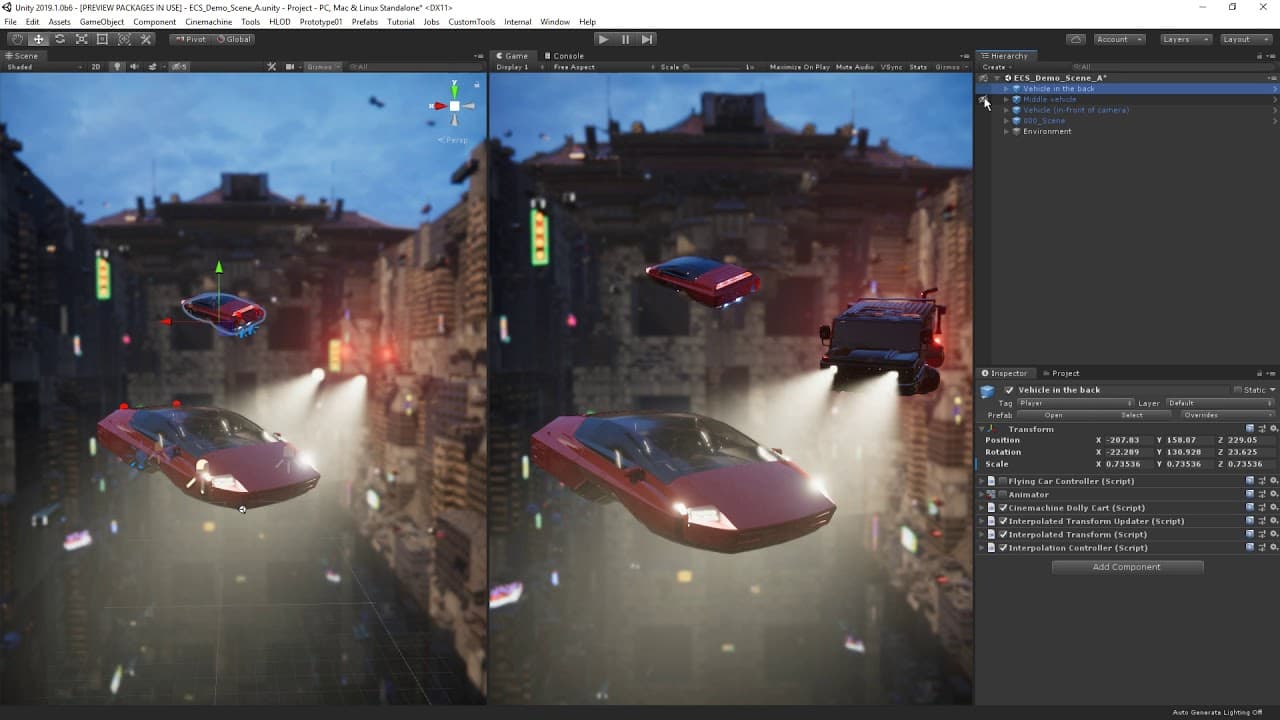Enable Static checkbox in Inspector
The height and width of the screenshot is (720, 1280).
point(1237,390)
